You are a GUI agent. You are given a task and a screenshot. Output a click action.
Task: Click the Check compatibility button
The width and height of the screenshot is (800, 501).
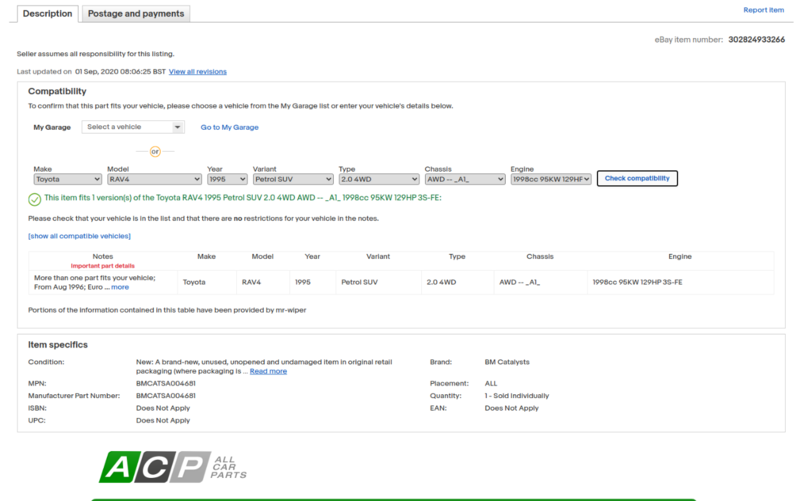637,179
